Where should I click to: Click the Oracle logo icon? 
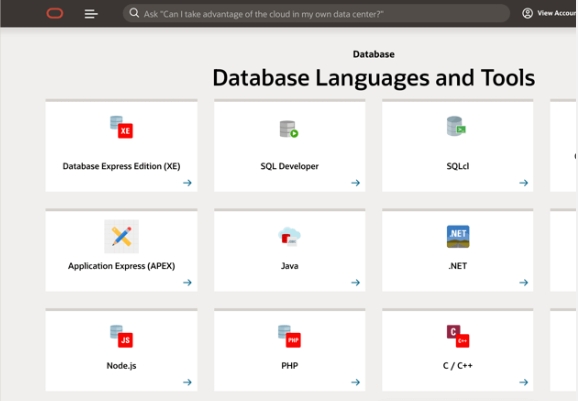click(55, 14)
